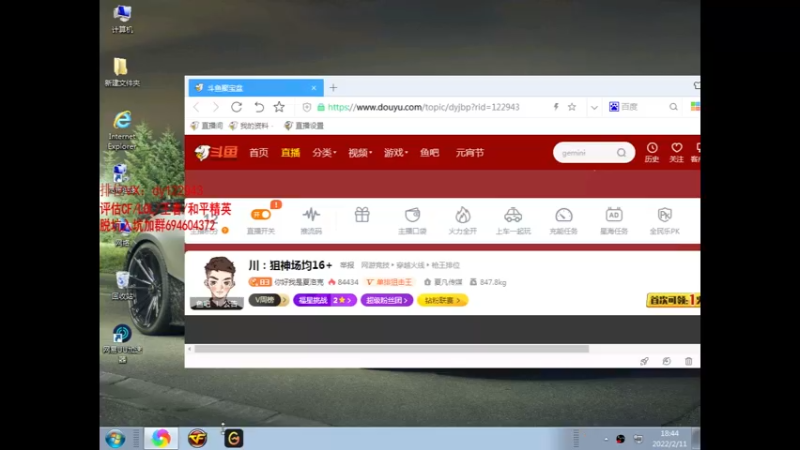Click the 百度 search field
This screenshot has width=800, height=450.
(x=643, y=107)
